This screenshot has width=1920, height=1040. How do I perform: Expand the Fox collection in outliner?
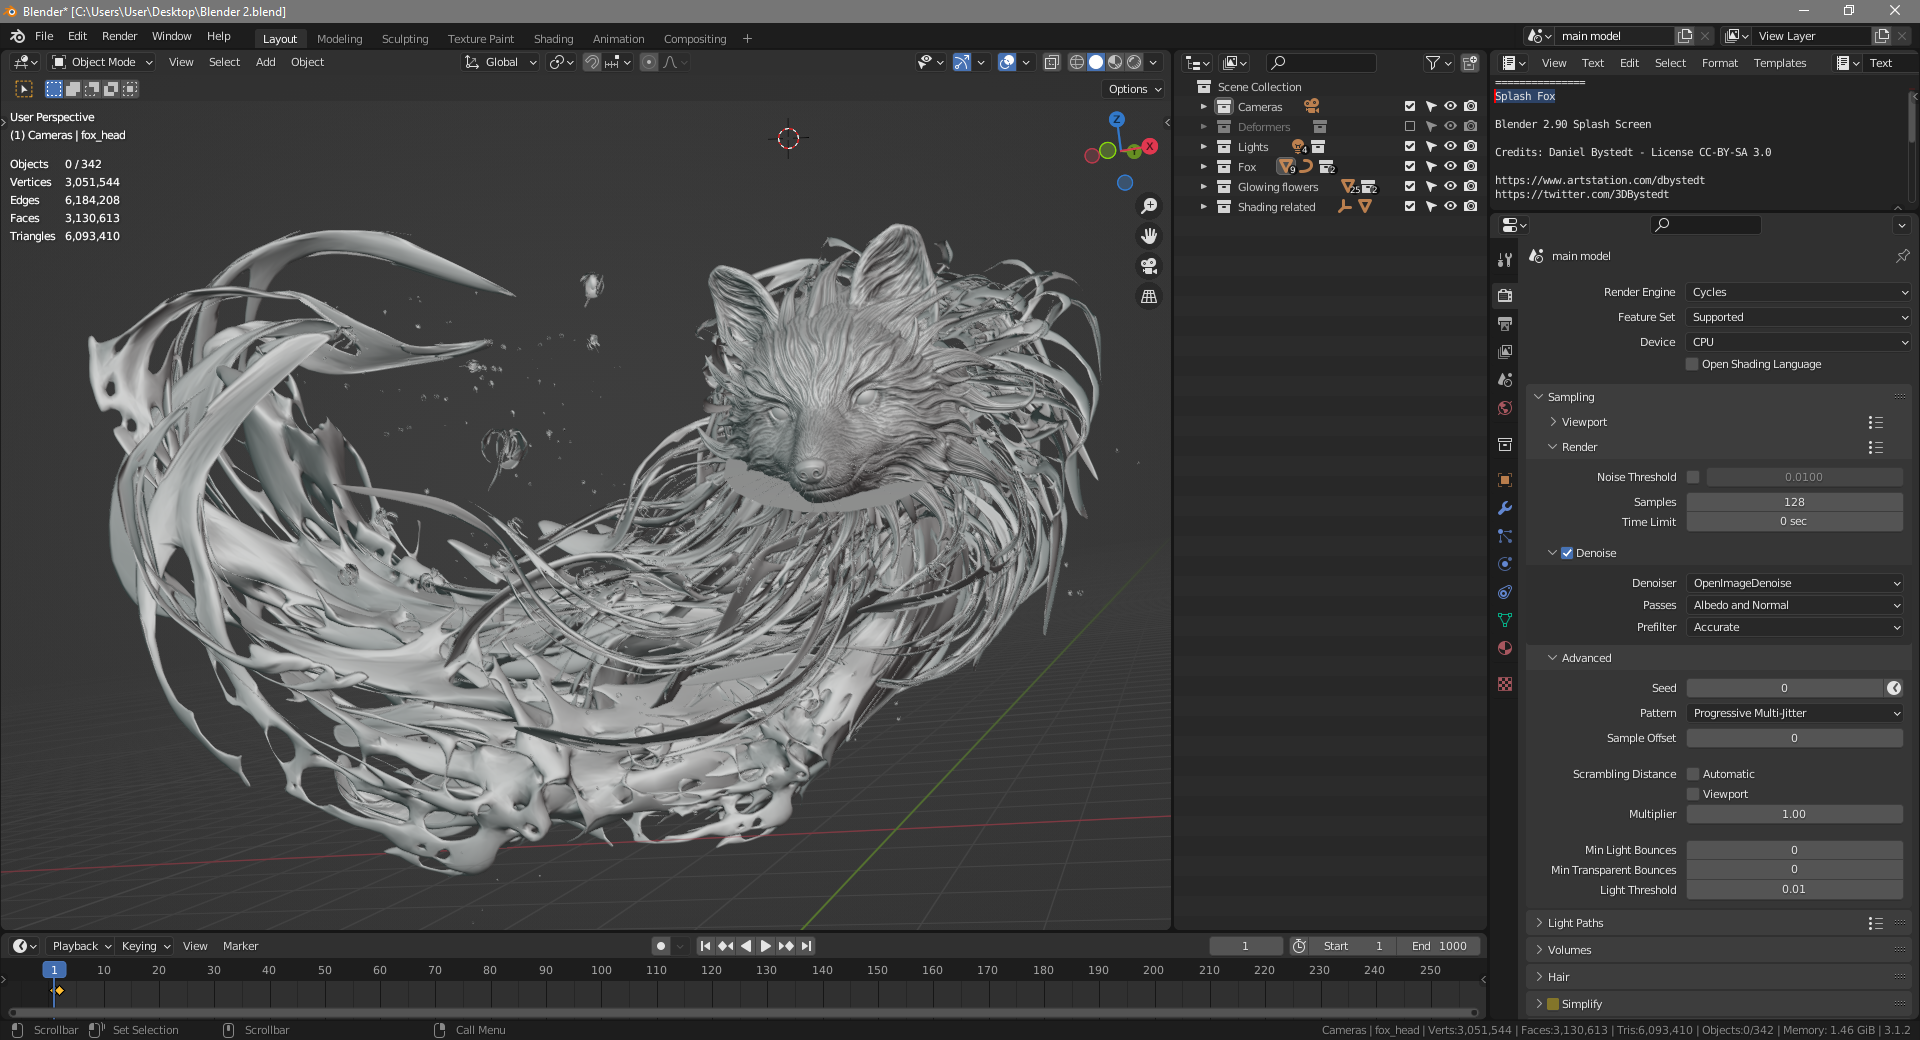point(1204,167)
